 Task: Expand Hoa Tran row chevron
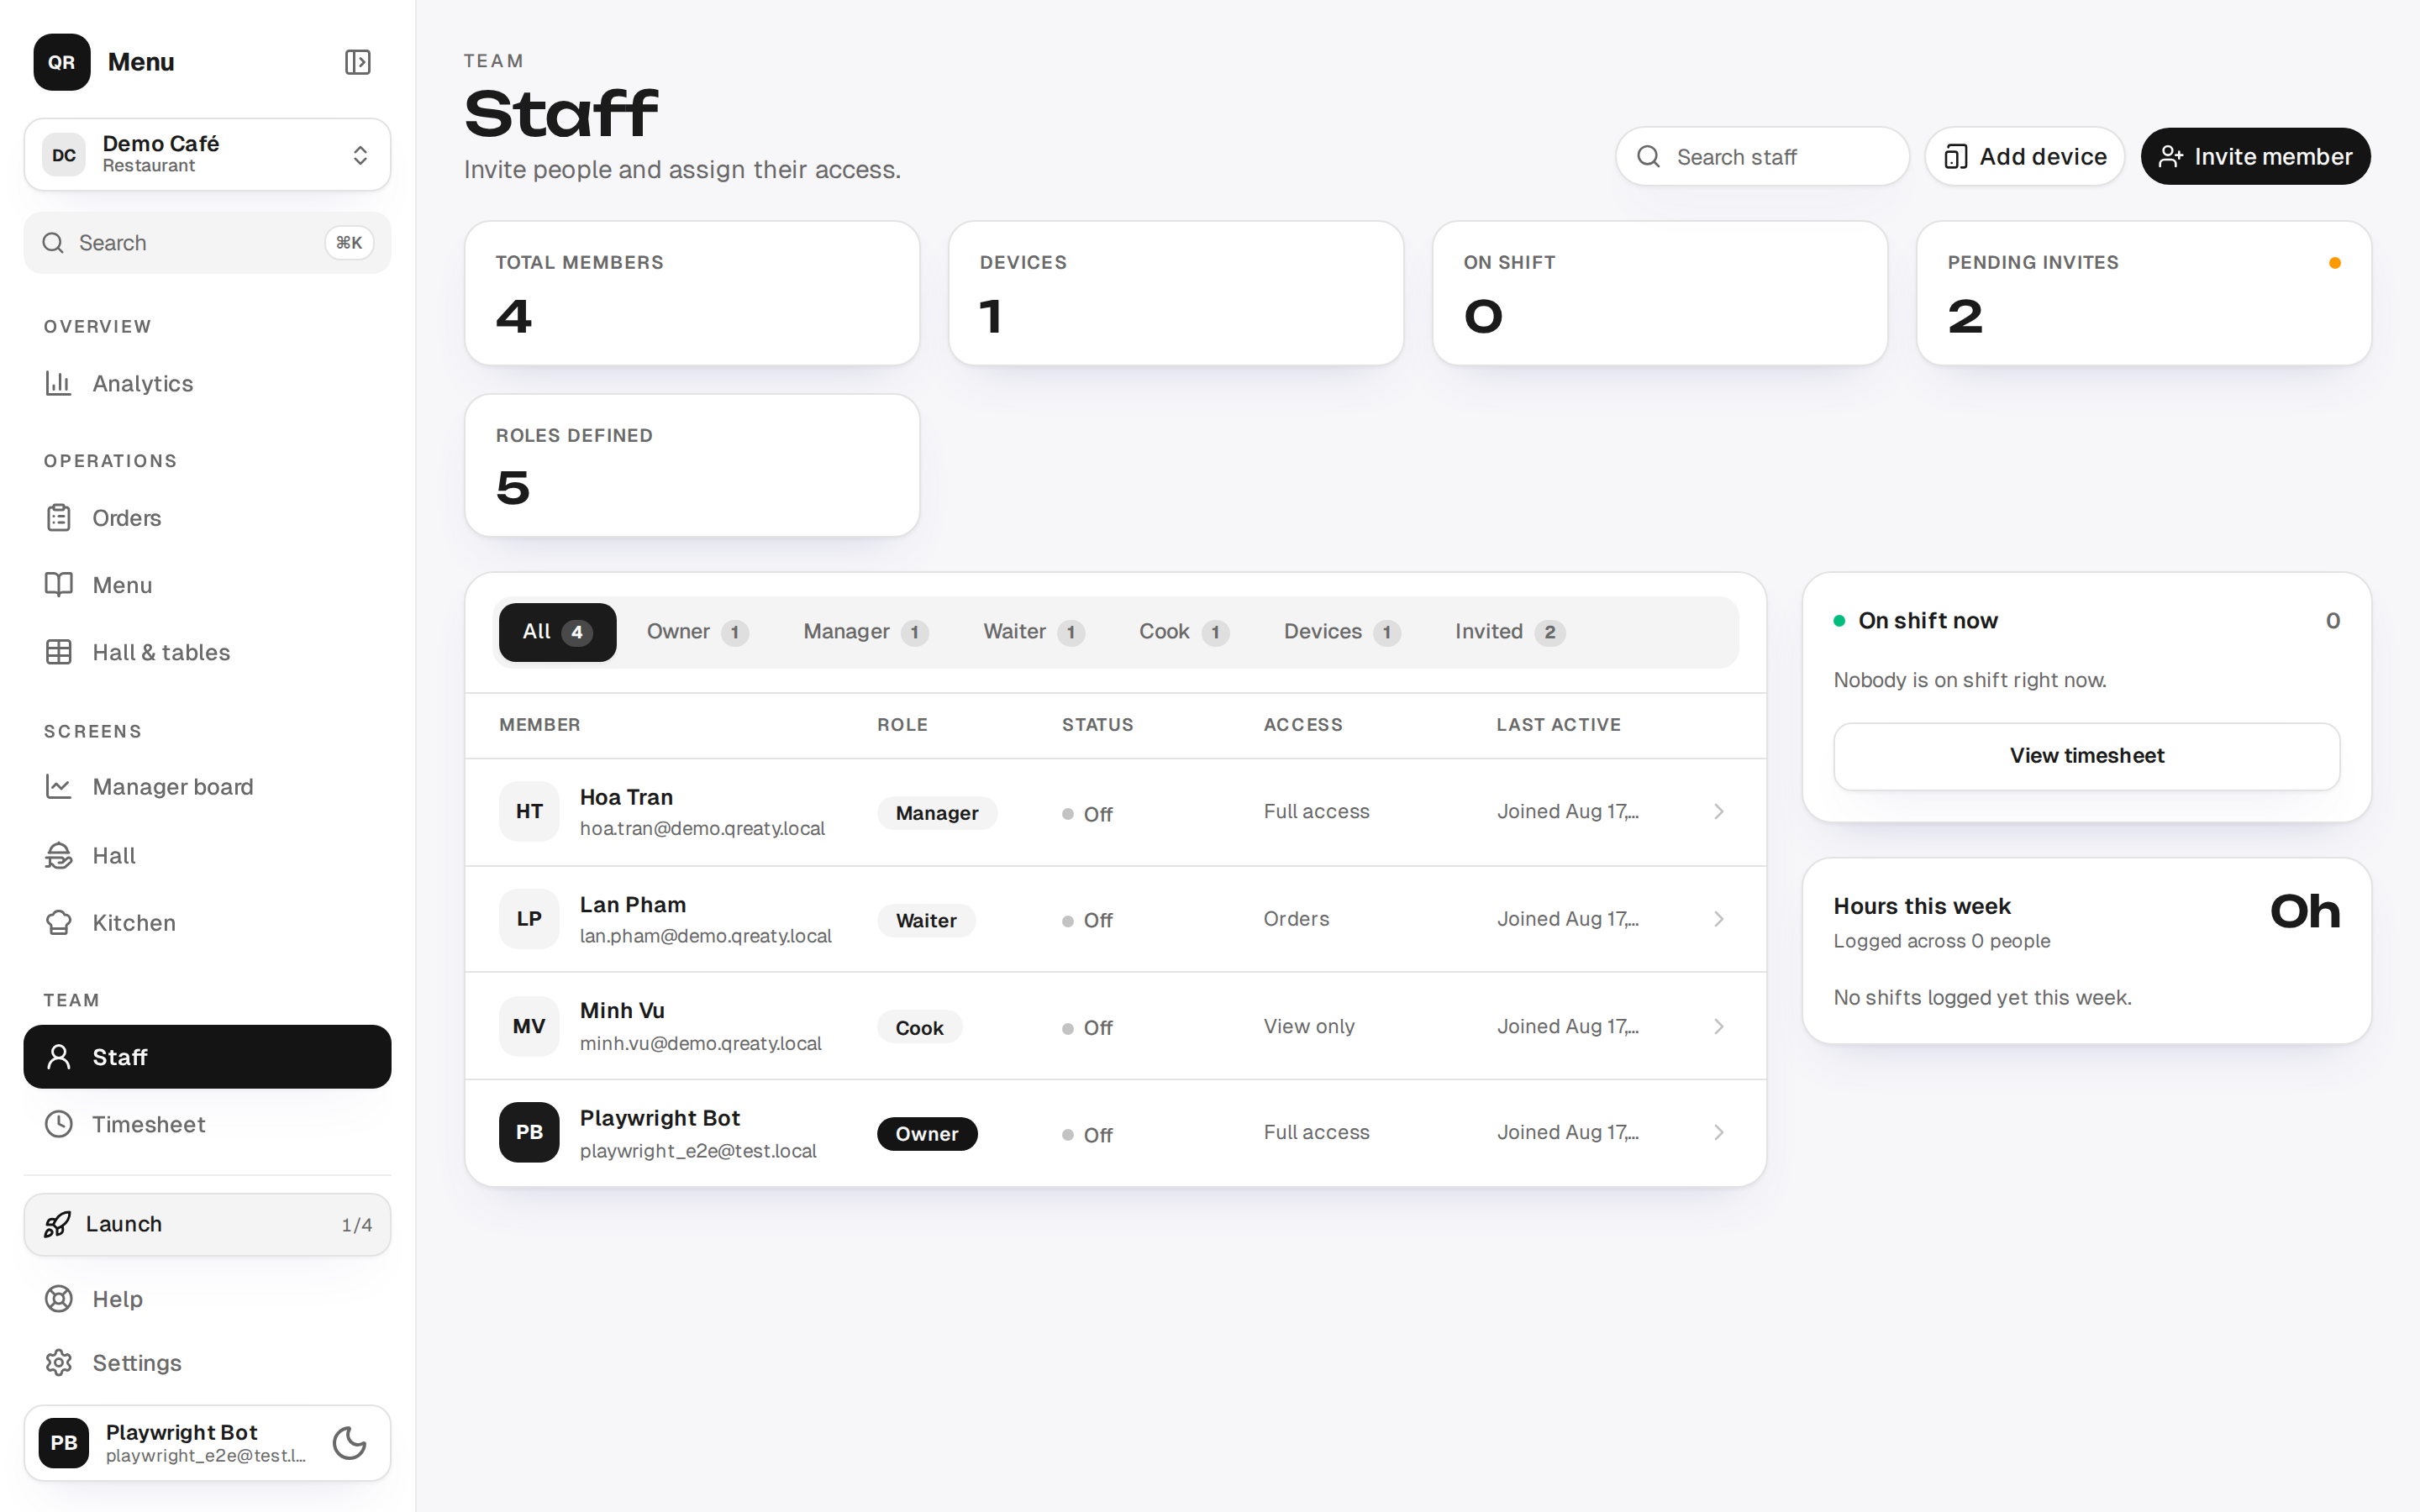coord(1719,812)
